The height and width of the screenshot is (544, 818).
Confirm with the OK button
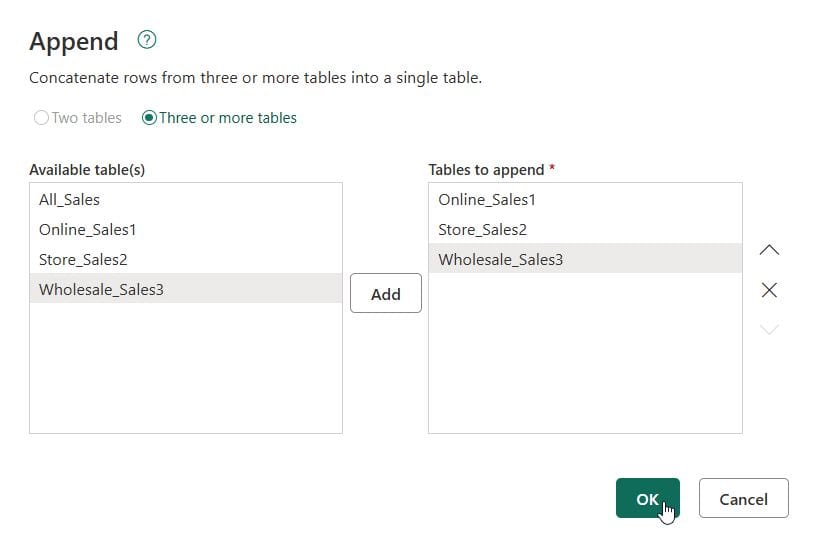(647, 498)
